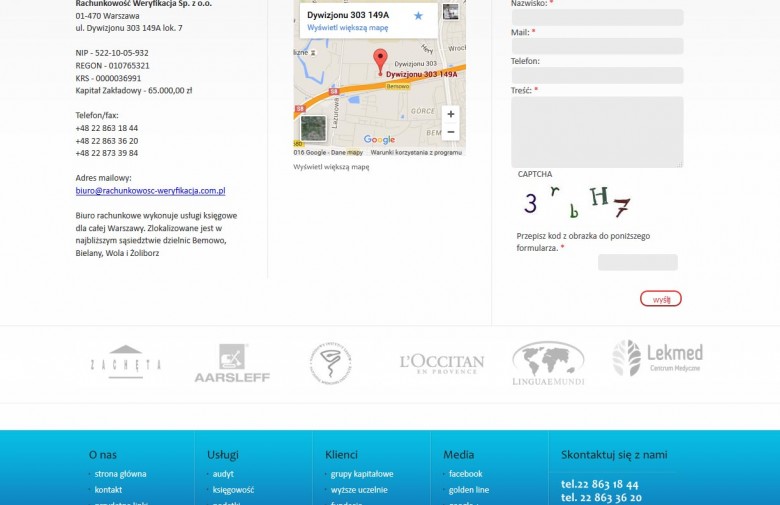Click the Aarsleff client logo
This screenshot has height=505, width=780.
coord(232,363)
